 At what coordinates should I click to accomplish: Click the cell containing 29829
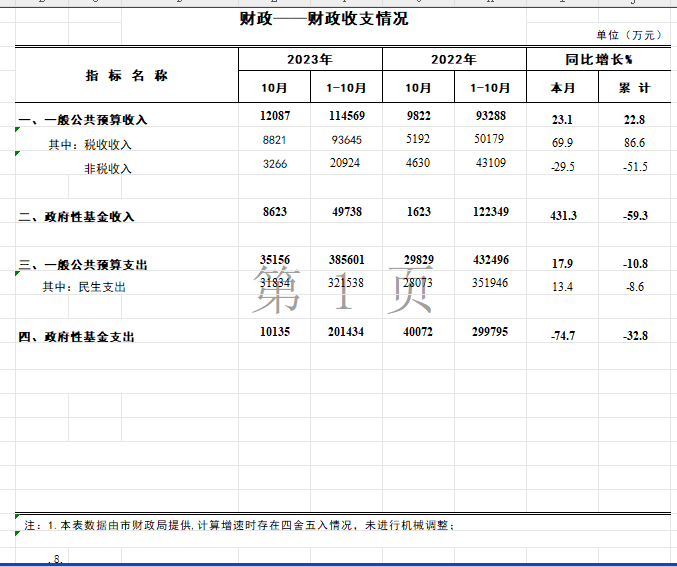419,260
